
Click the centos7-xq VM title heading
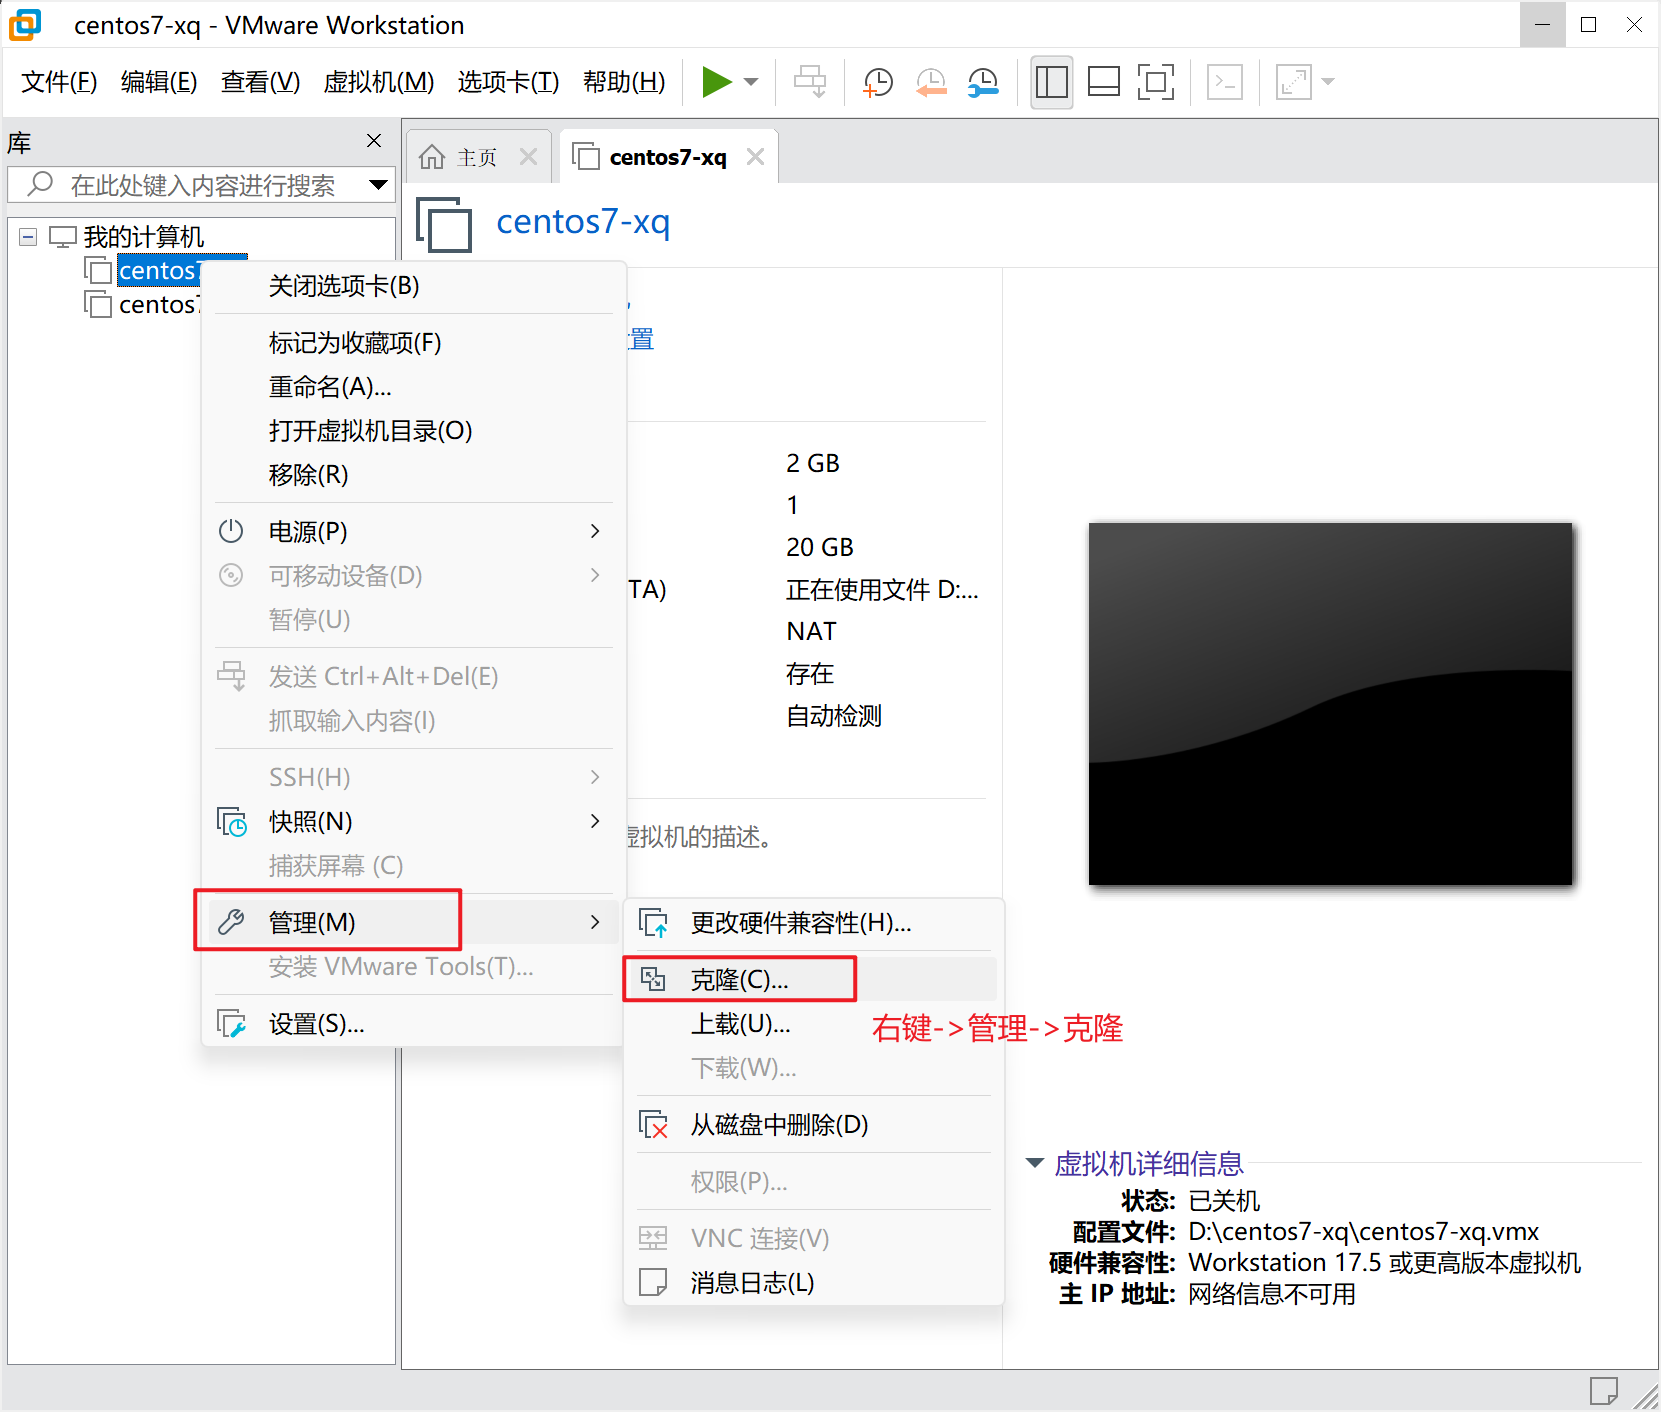pyautogui.click(x=583, y=221)
